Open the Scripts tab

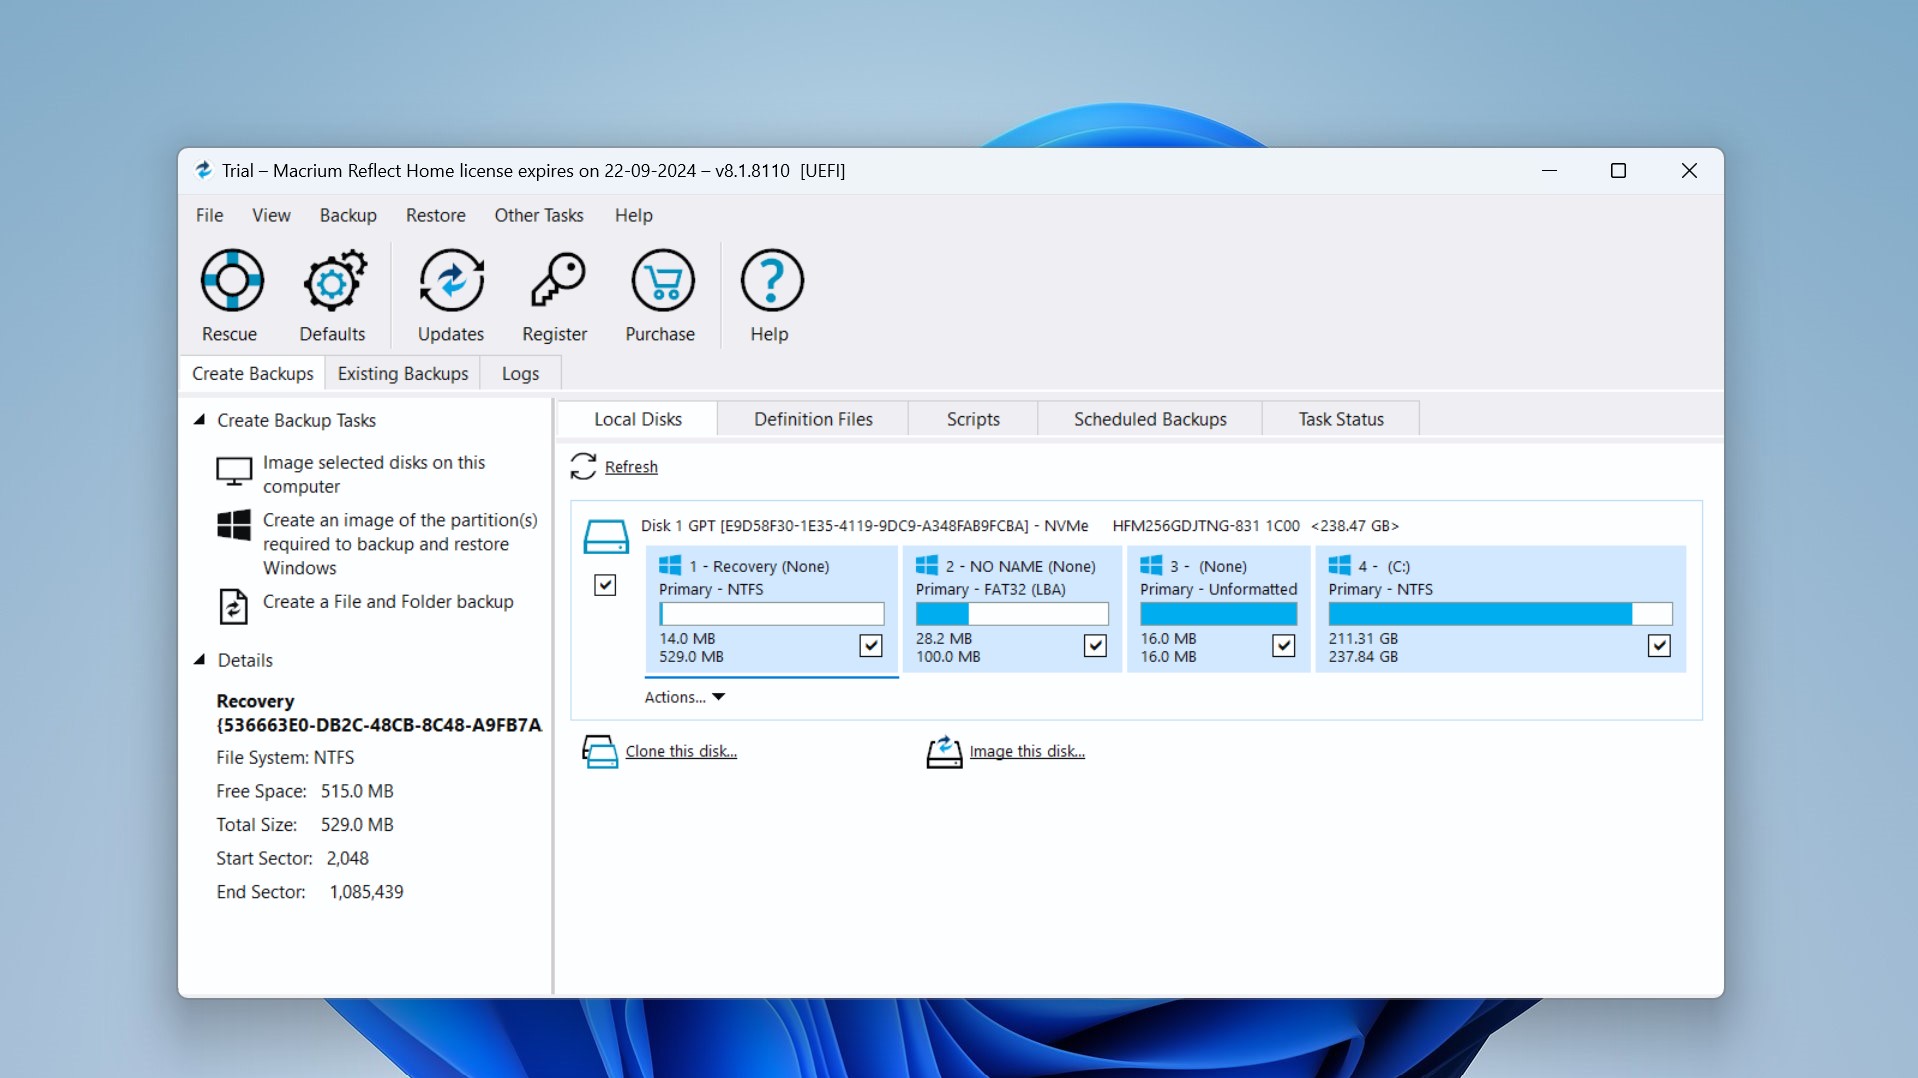pyautogui.click(x=973, y=419)
